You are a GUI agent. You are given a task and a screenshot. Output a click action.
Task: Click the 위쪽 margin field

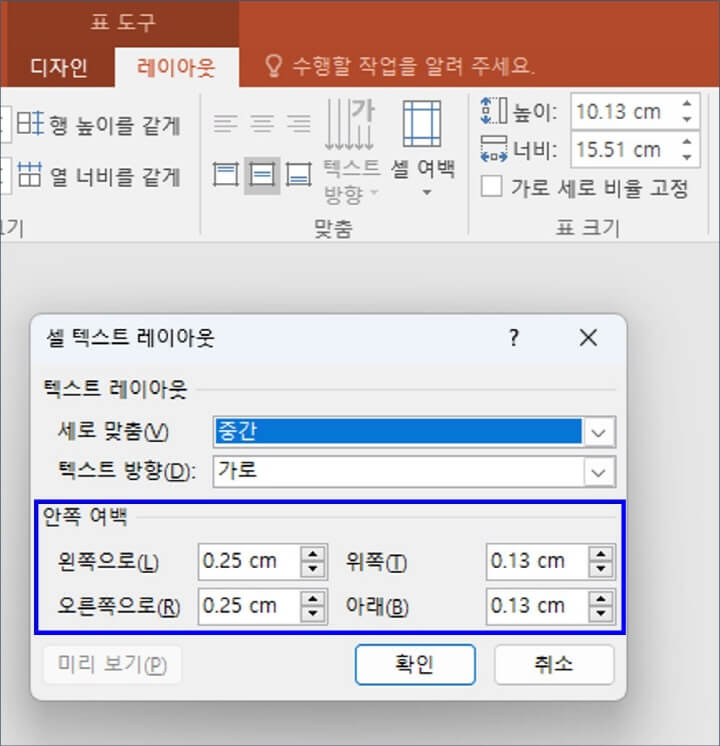click(x=537, y=561)
